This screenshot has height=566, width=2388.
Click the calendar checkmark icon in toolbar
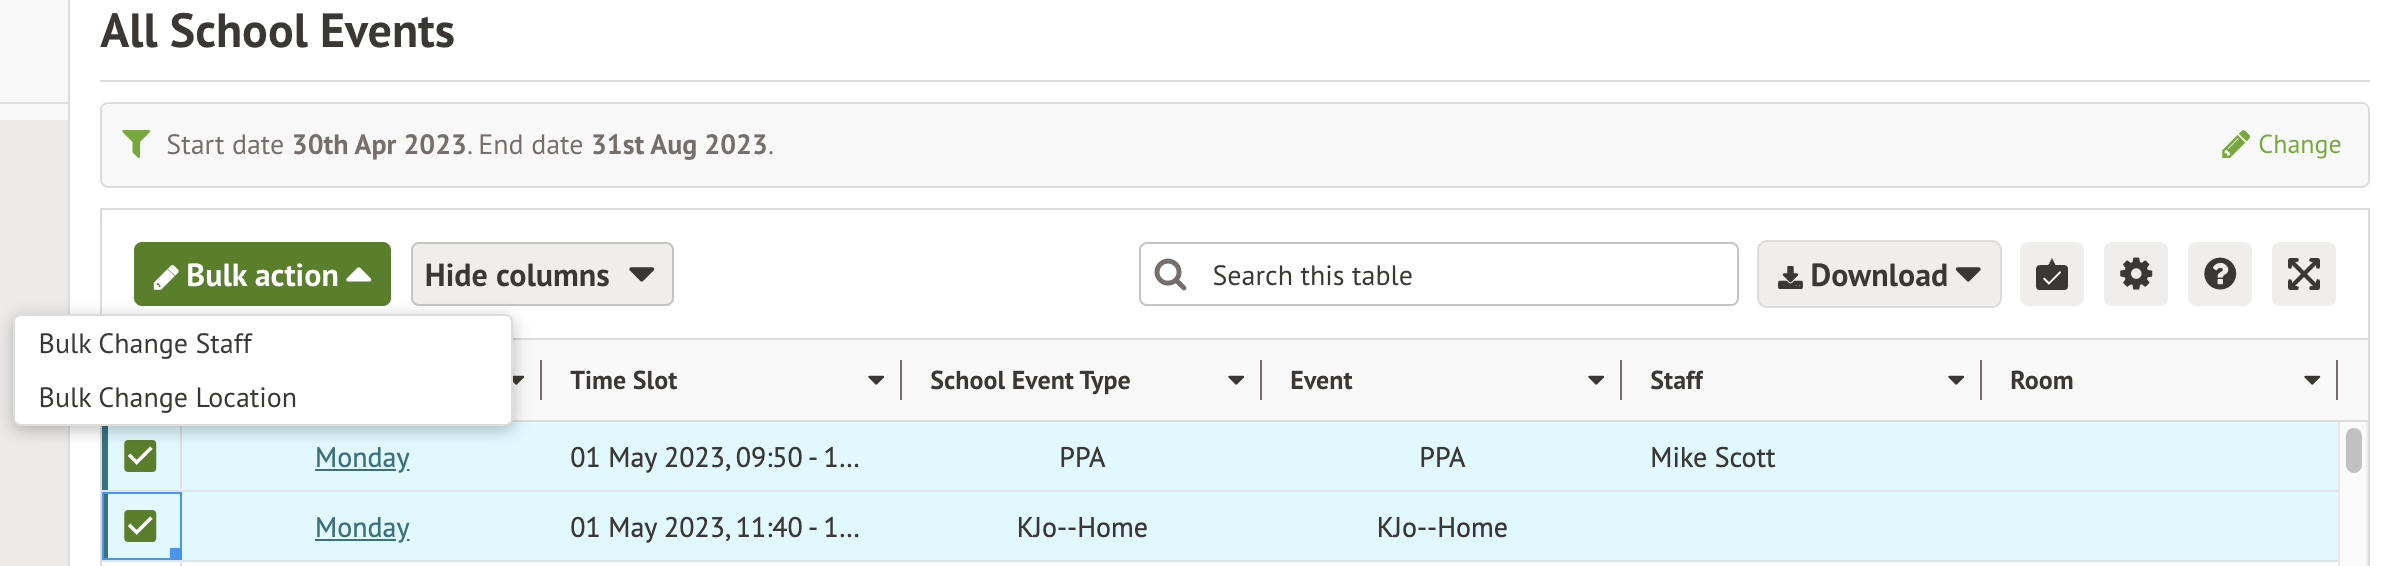click(2051, 274)
